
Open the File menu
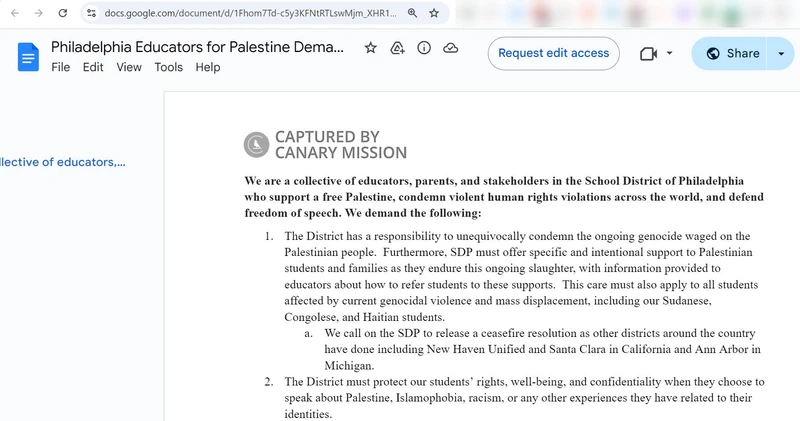pyautogui.click(x=61, y=67)
